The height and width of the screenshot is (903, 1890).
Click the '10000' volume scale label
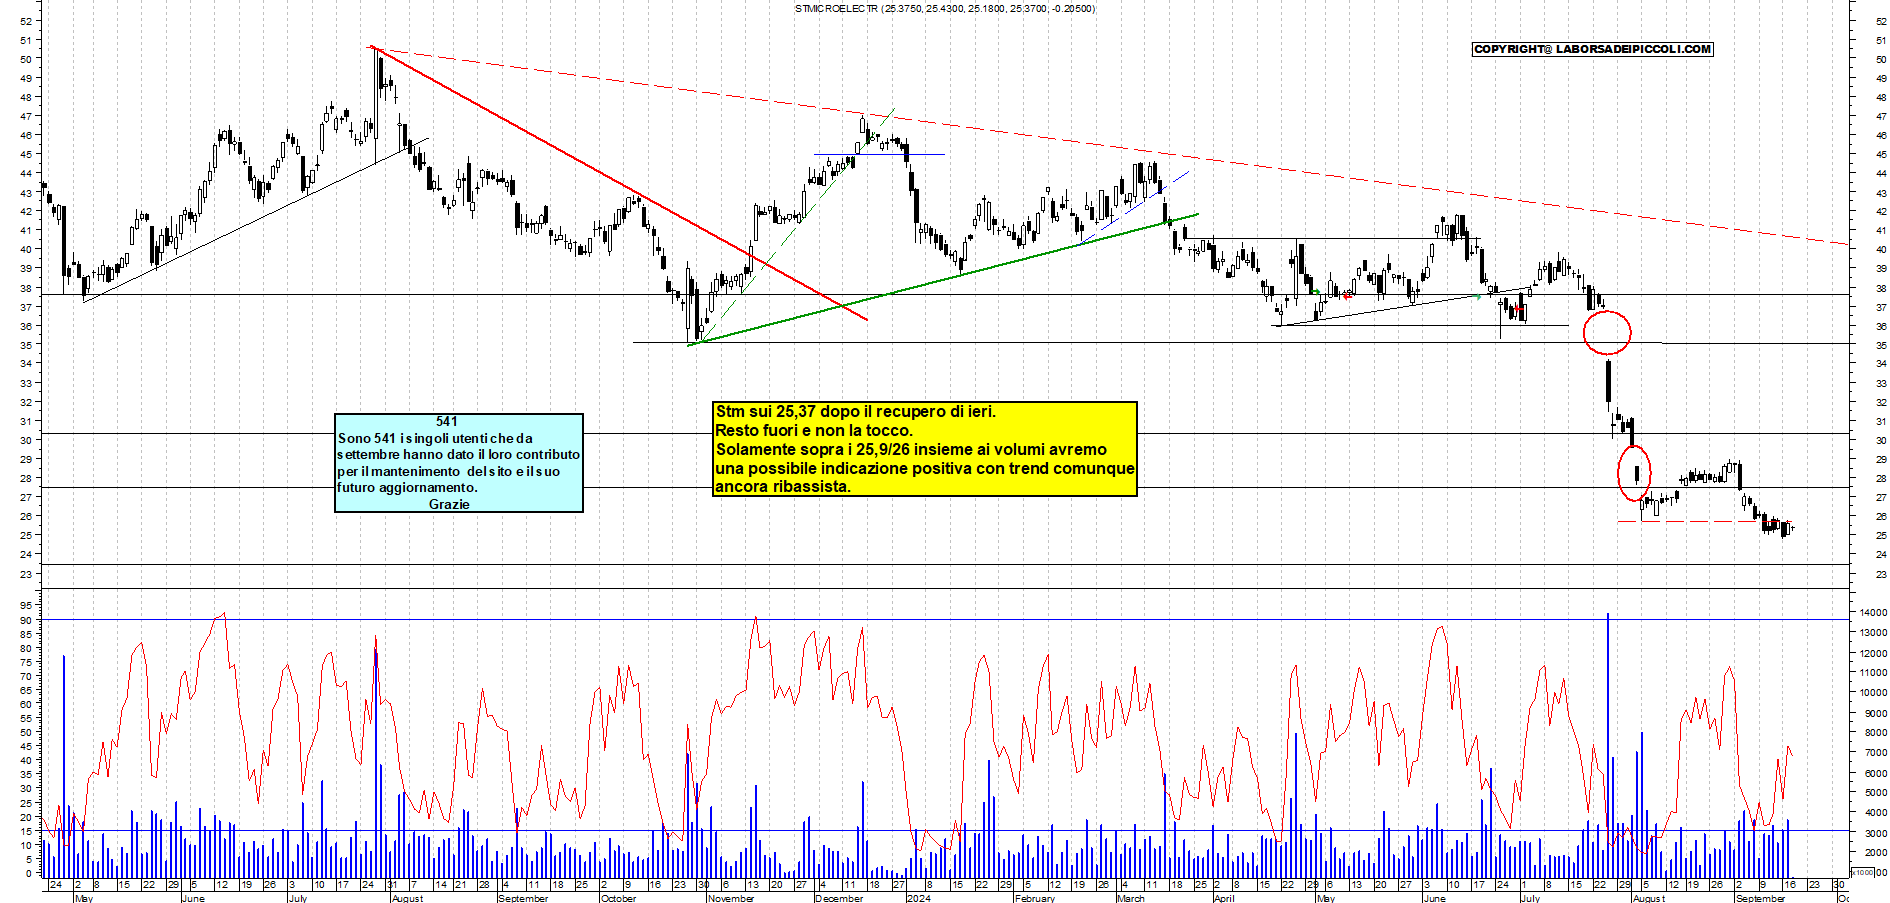coord(1872,693)
